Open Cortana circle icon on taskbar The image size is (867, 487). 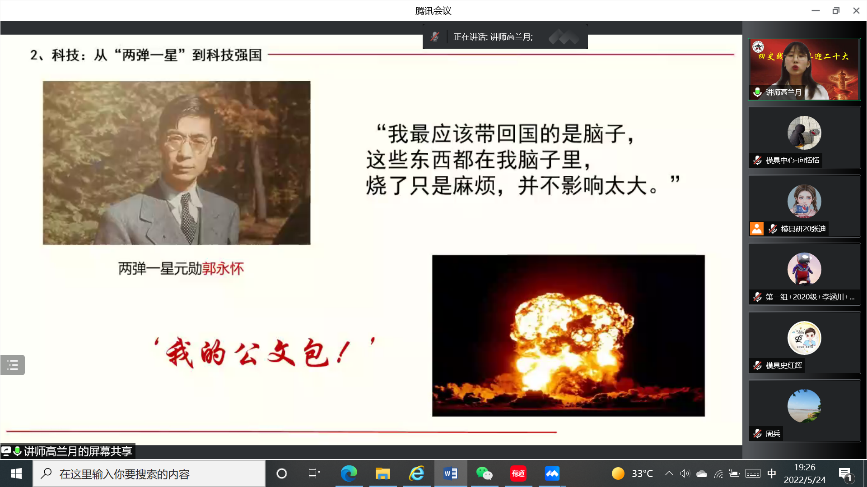[281, 474]
